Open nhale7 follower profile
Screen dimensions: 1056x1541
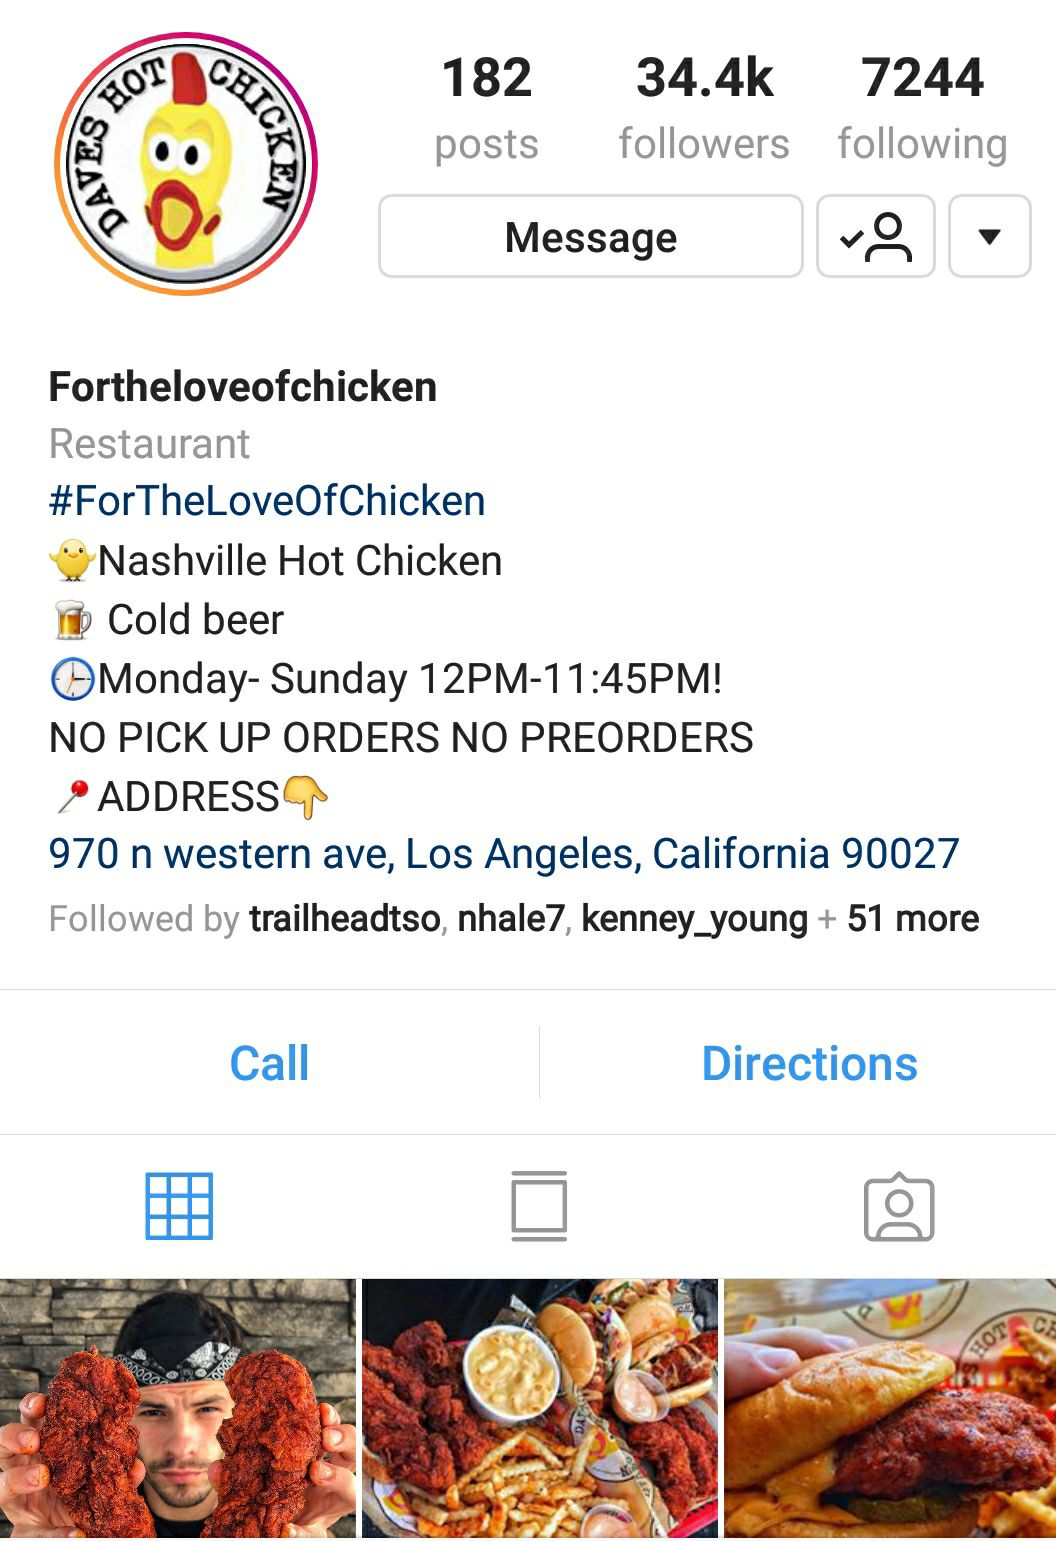click(511, 919)
